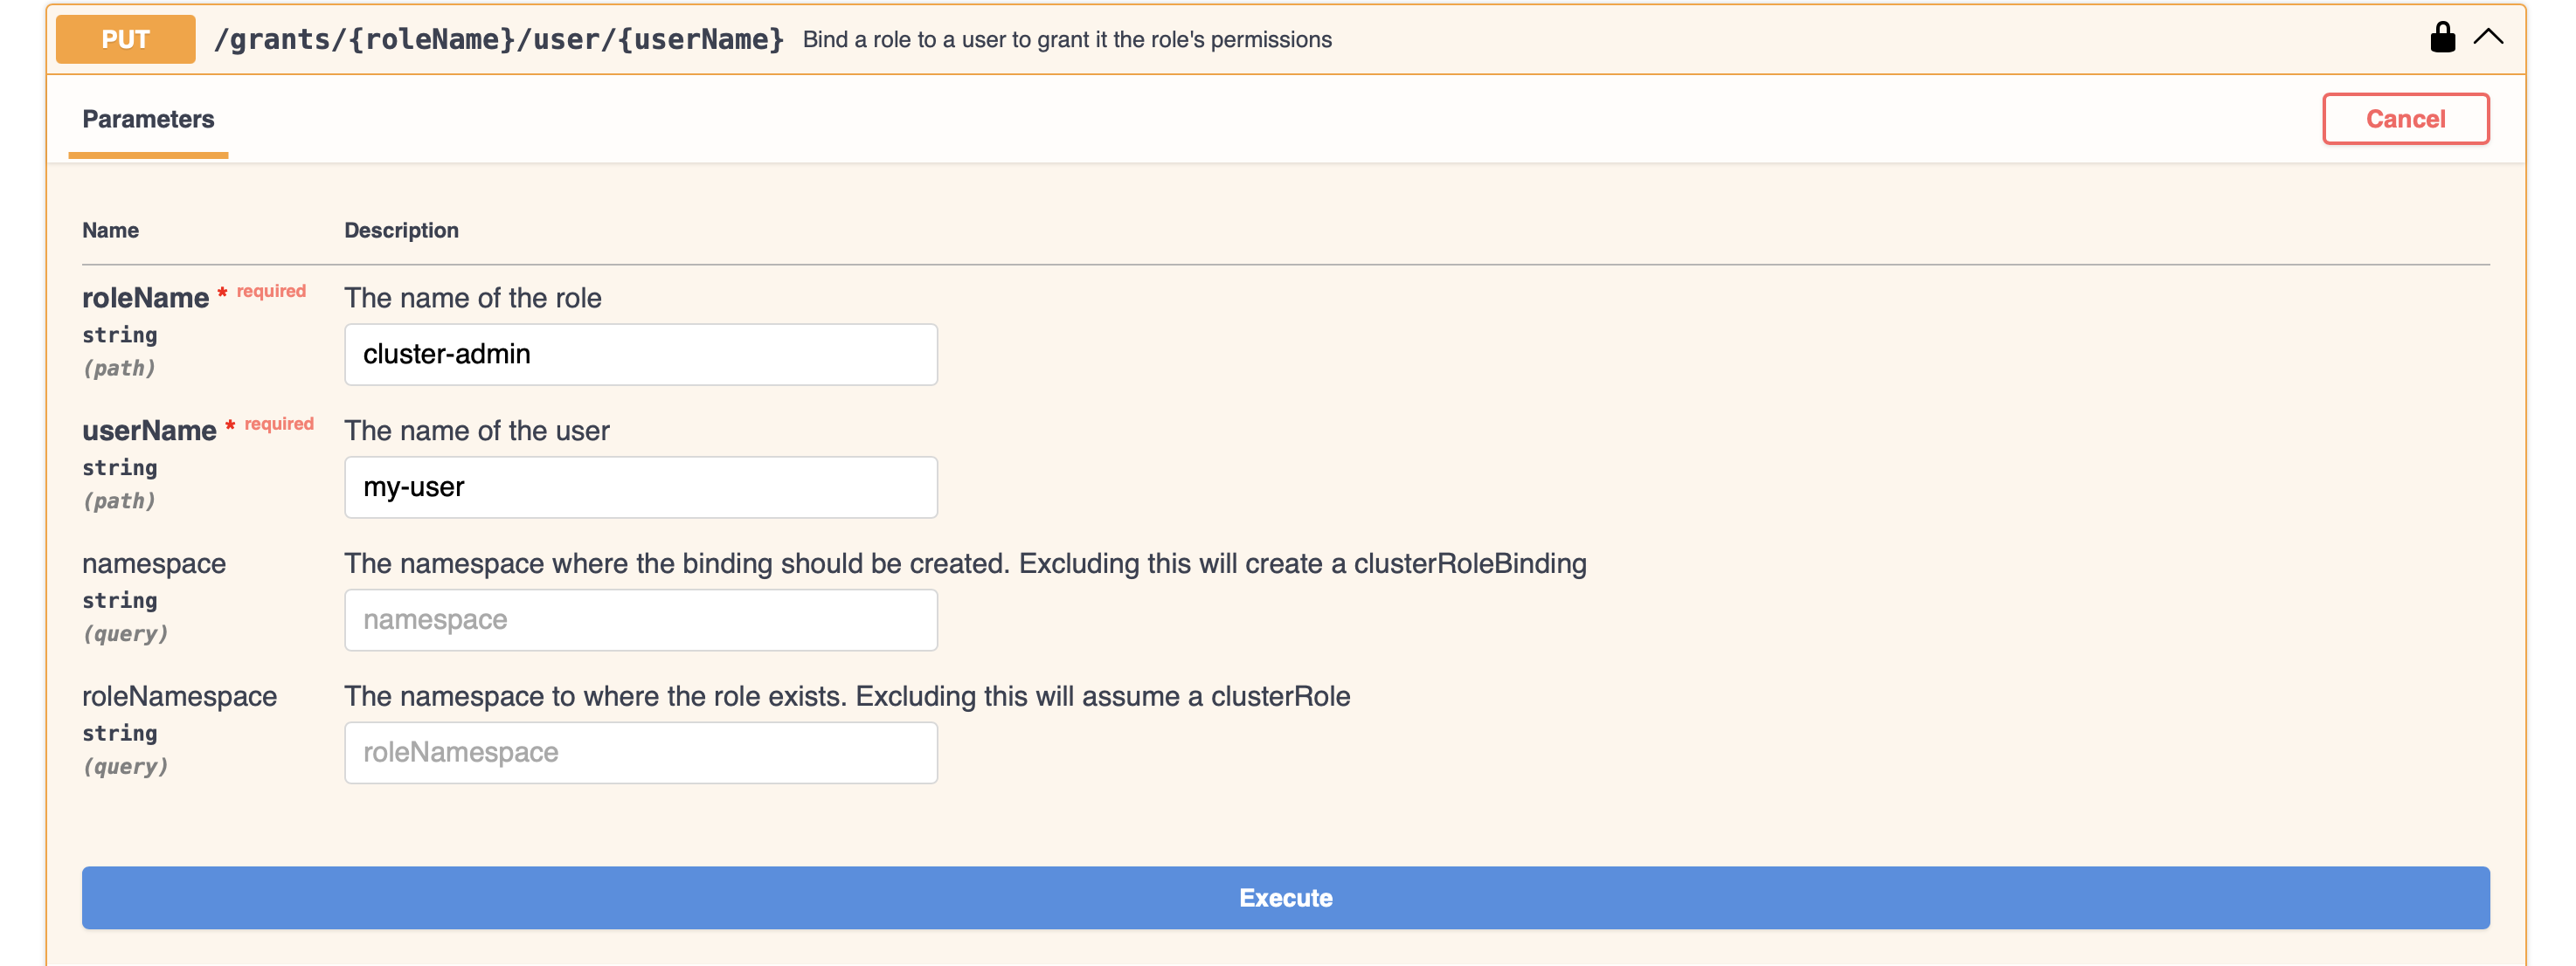
Task: Click the roleName parameter label
Action: point(145,298)
